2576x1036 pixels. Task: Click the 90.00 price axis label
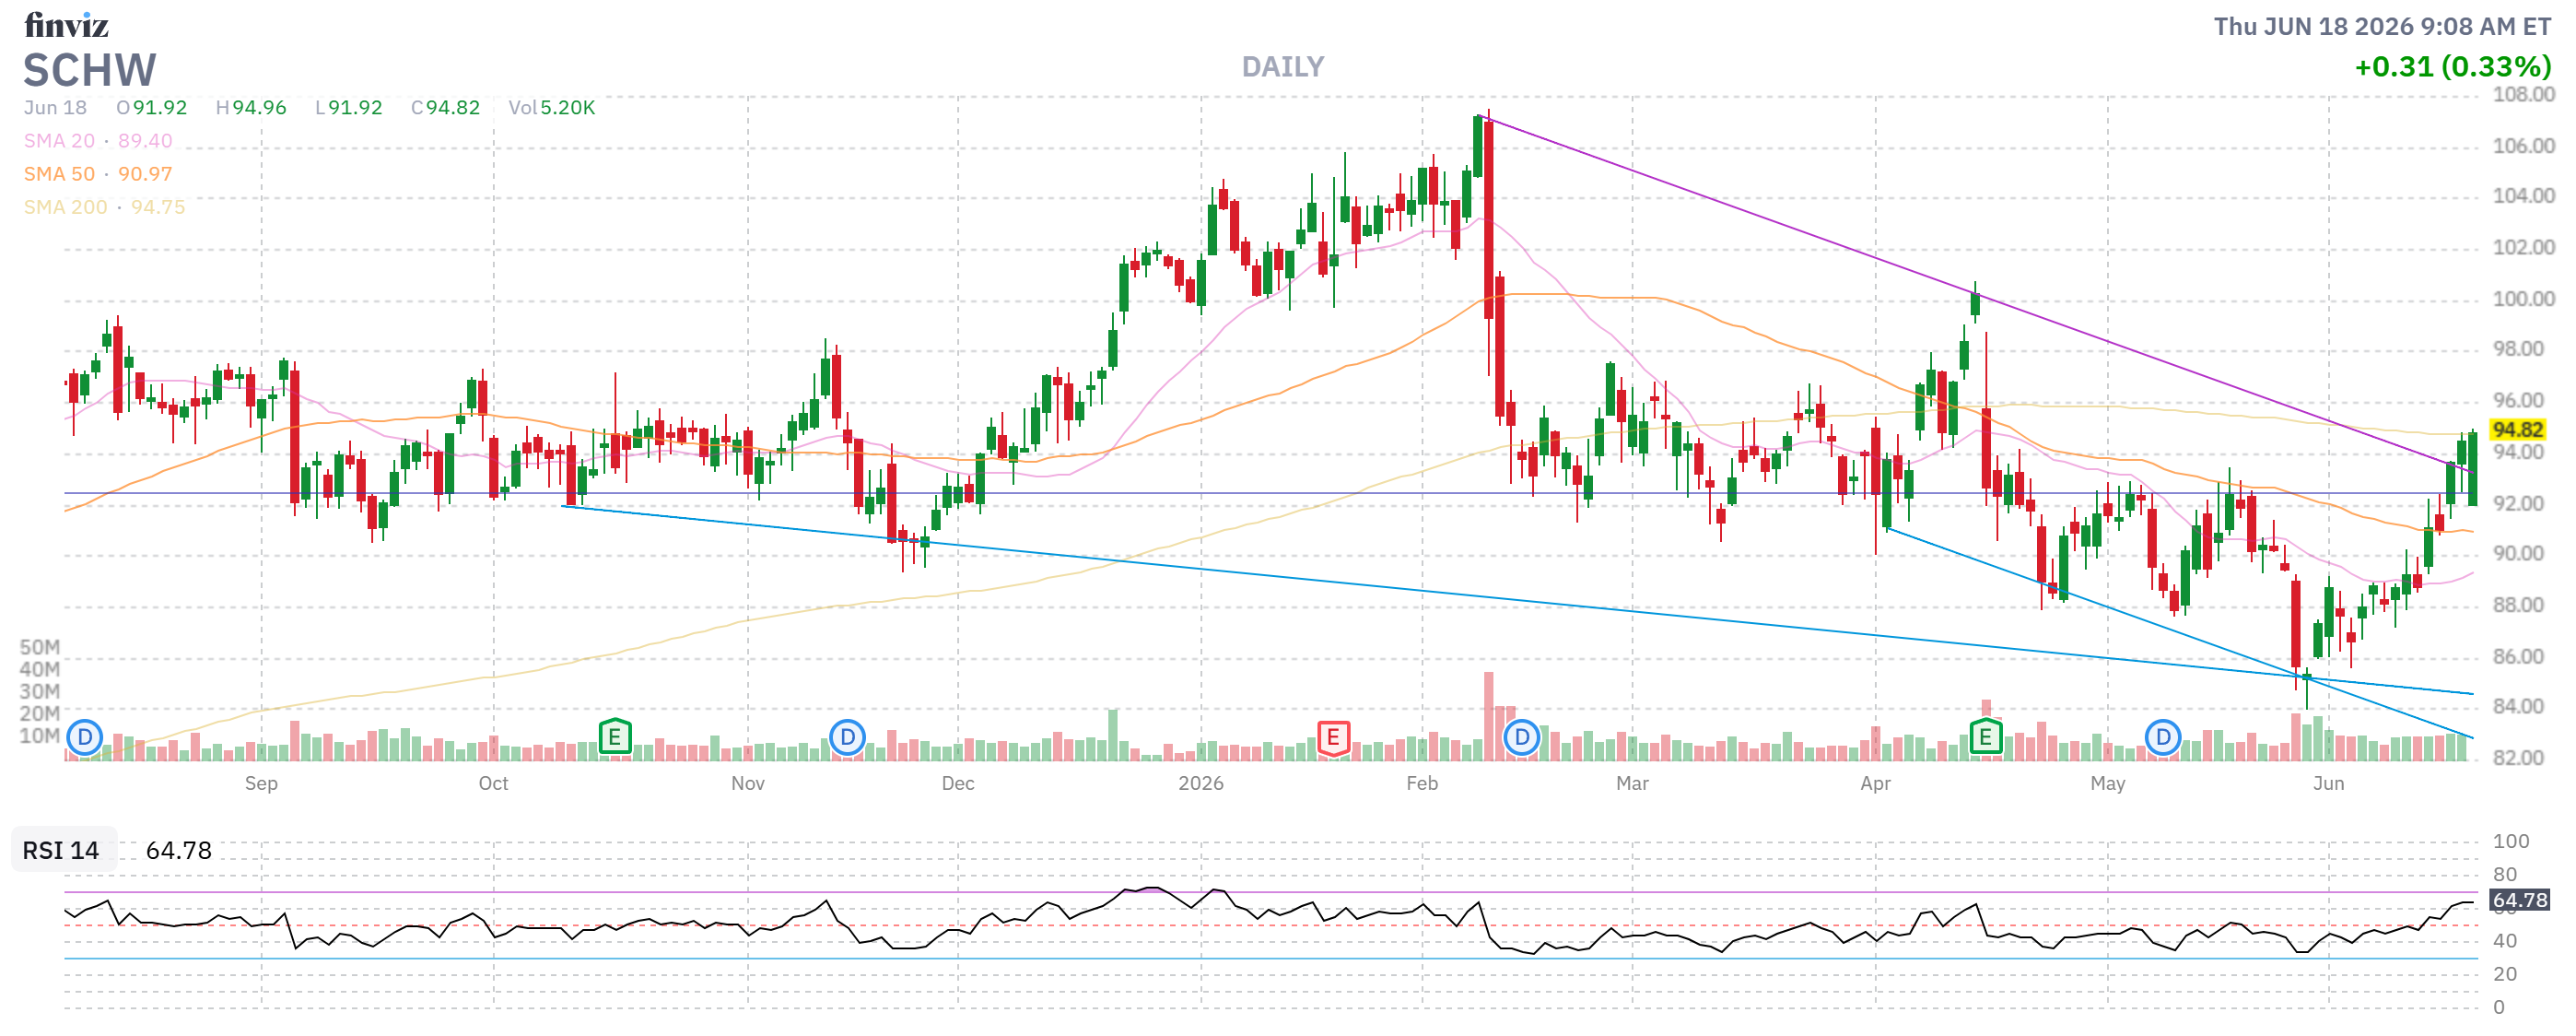(x=2518, y=554)
